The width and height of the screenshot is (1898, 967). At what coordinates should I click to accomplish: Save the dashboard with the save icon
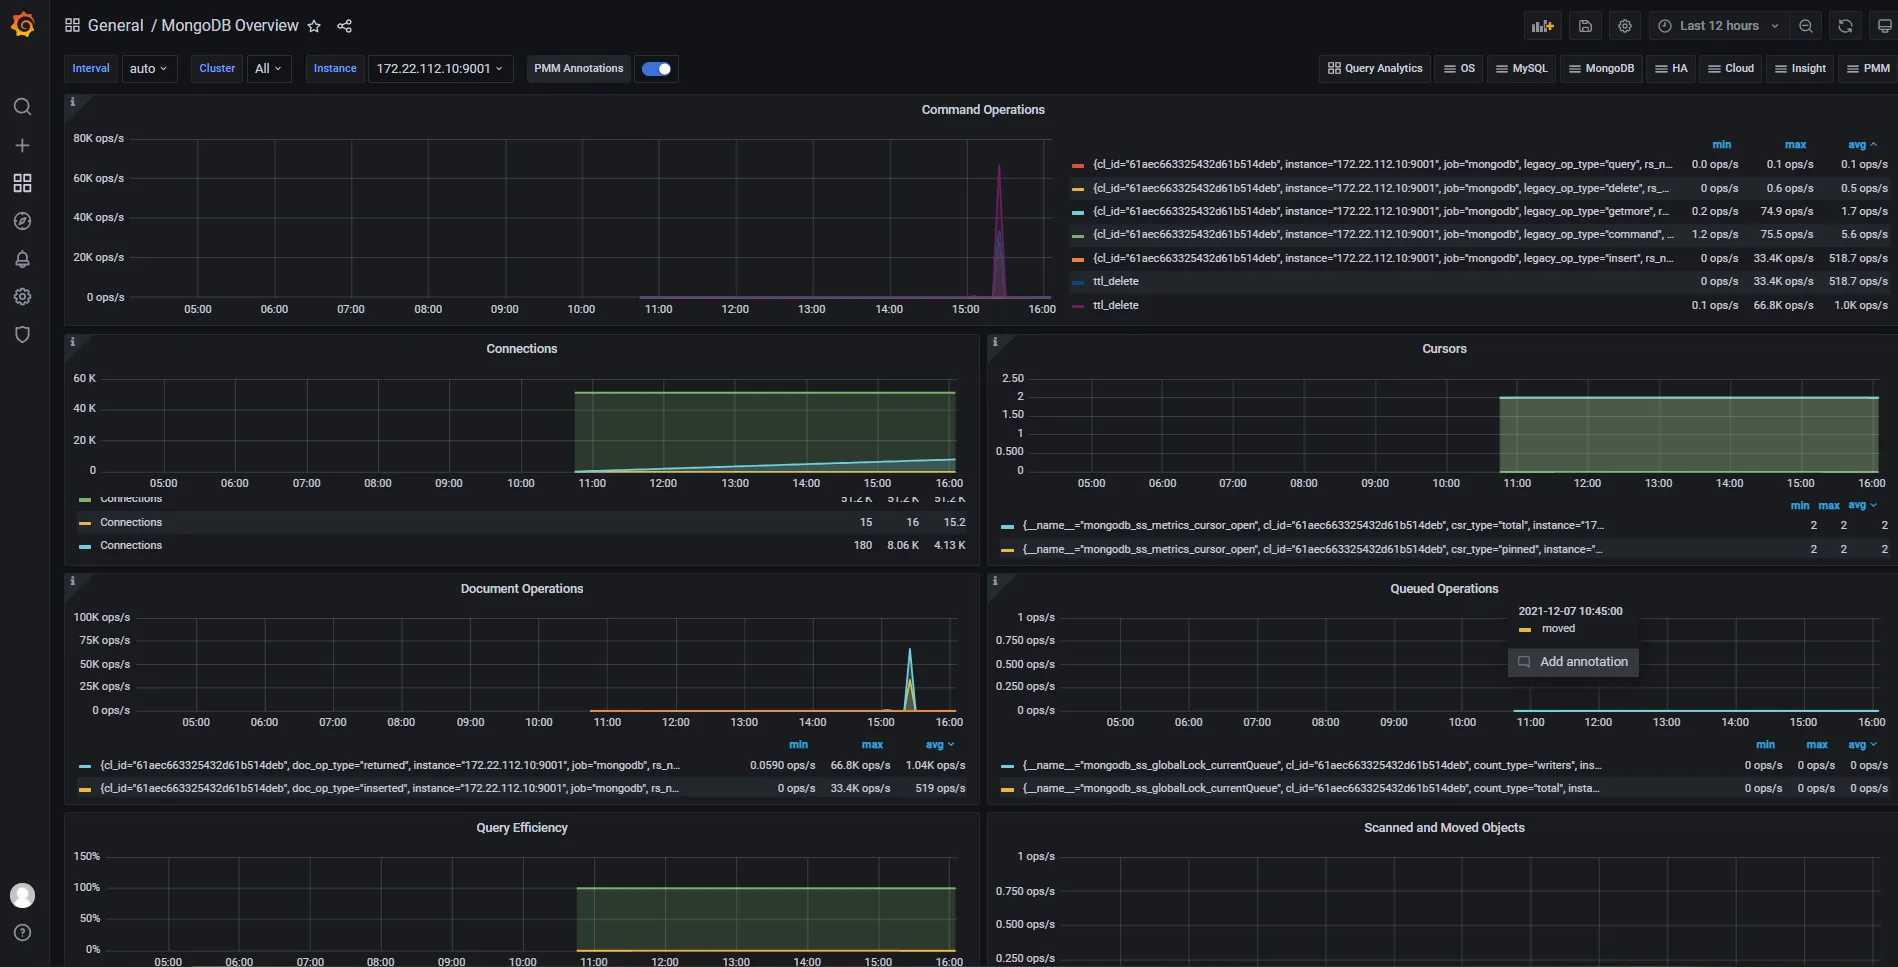click(x=1585, y=26)
